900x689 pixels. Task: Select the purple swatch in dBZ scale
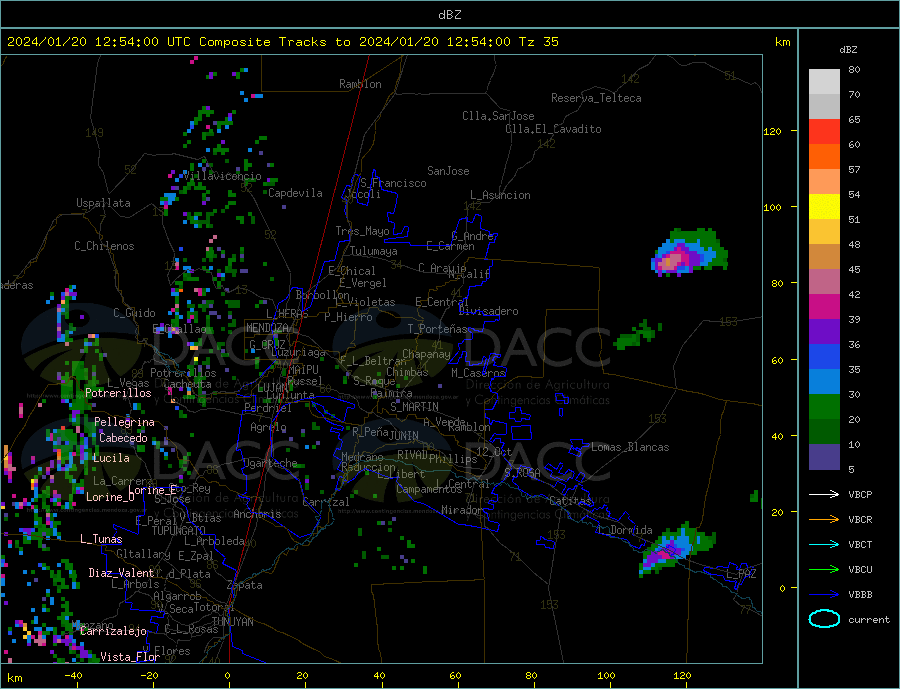pyautogui.click(x=824, y=332)
